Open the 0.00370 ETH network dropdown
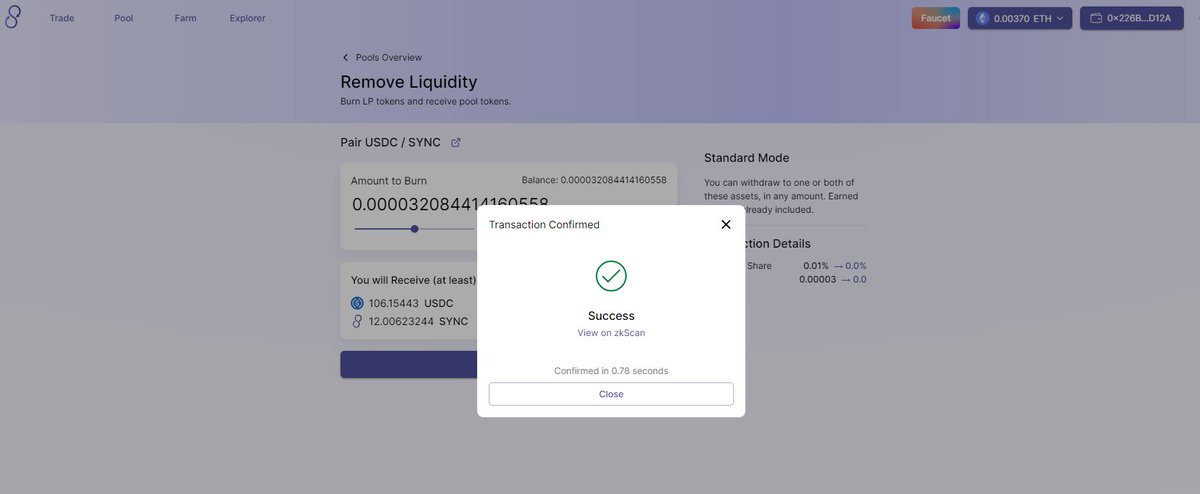Viewport: 1200px width, 494px height. pos(1020,18)
